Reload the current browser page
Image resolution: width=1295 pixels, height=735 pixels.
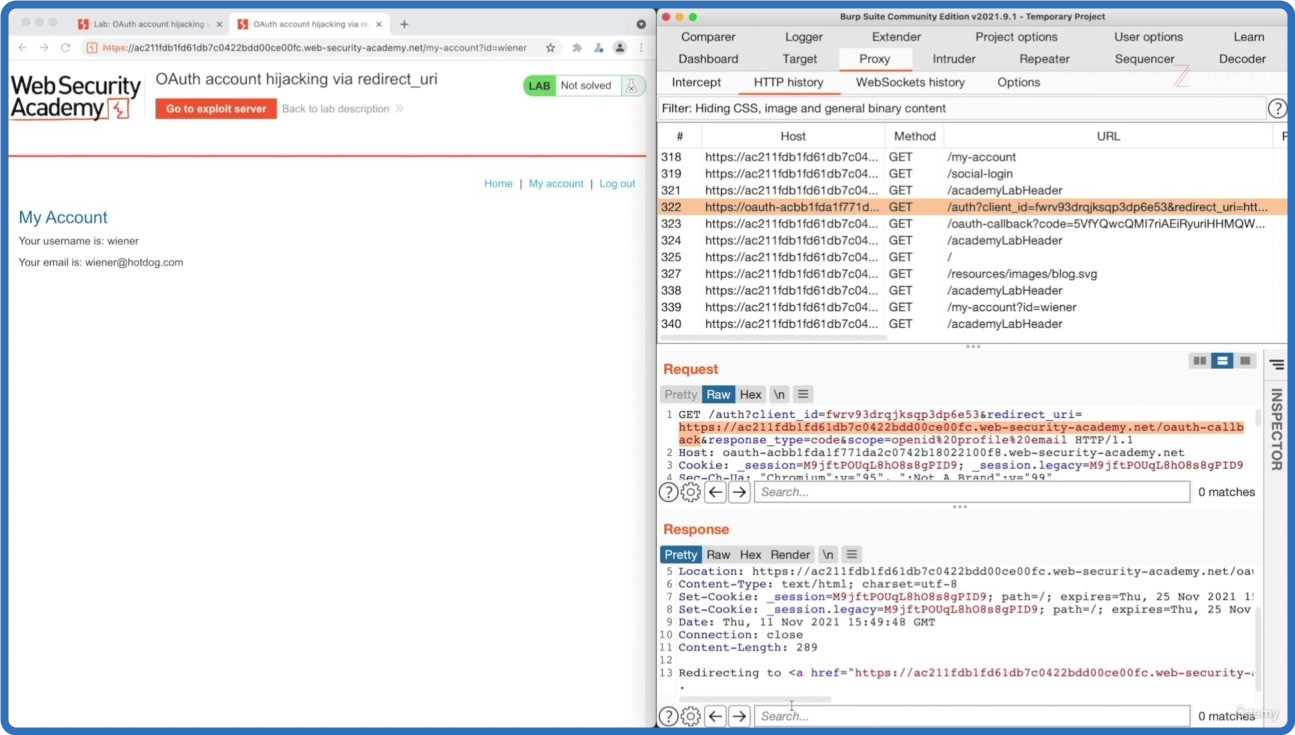click(66, 47)
